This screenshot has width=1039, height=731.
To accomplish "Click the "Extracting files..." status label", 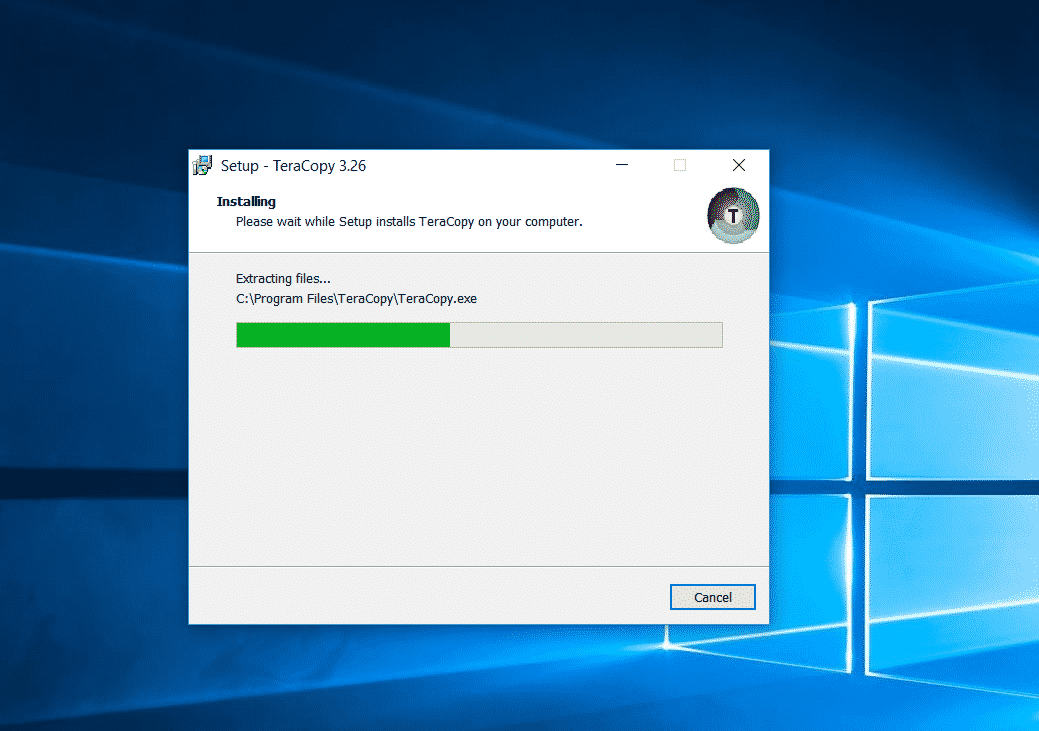I will [283, 279].
